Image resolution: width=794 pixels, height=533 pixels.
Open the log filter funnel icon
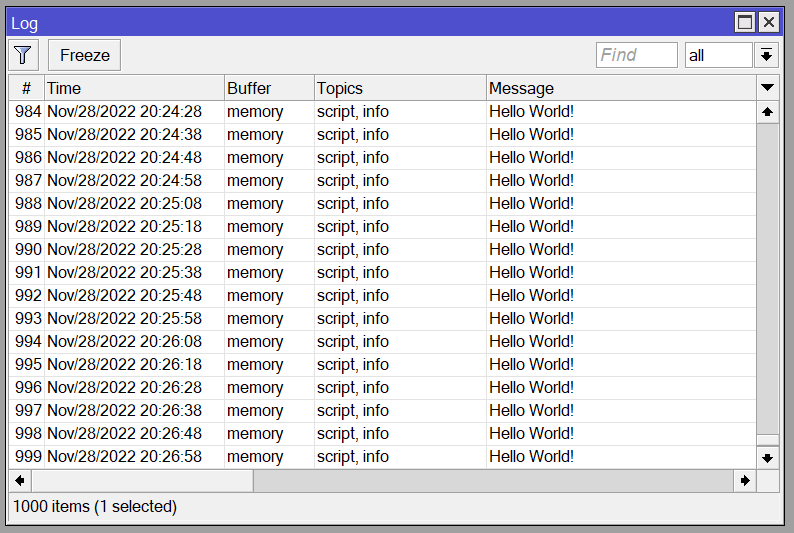[x=23, y=55]
